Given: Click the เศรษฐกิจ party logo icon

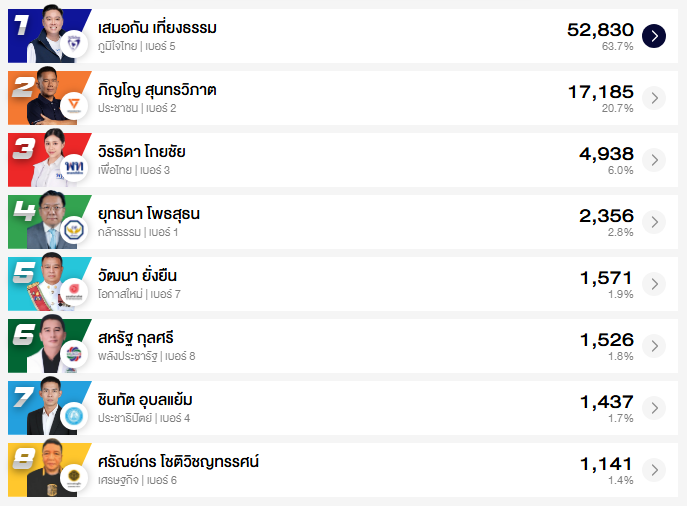Looking at the screenshot, I should (72, 478).
